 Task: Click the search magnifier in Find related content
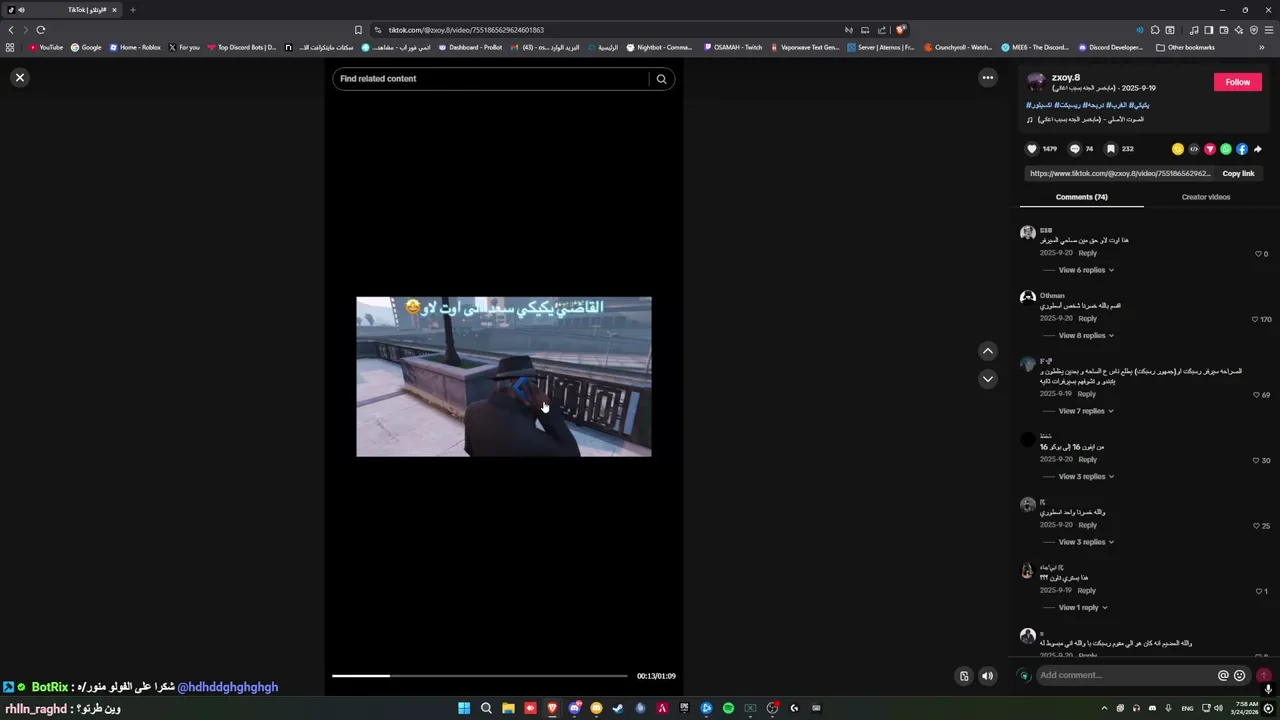(661, 79)
